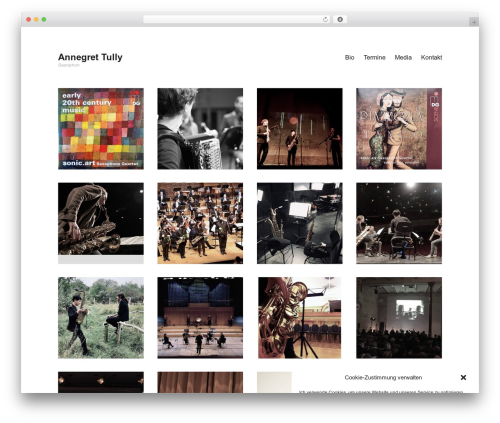The width and height of the screenshot is (500, 423).
Task: Open the Bio page
Action: (x=349, y=57)
